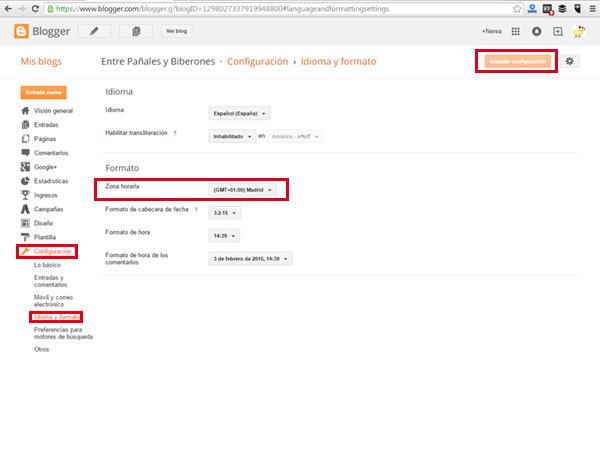The height and width of the screenshot is (449, 600).
Task: Open Plantilla in the sidebar
Action: tap(44, 237)
